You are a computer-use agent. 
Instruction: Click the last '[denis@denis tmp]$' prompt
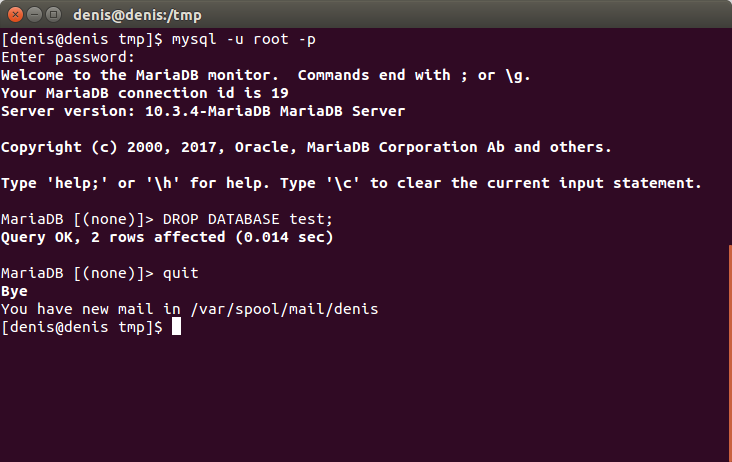82,327
